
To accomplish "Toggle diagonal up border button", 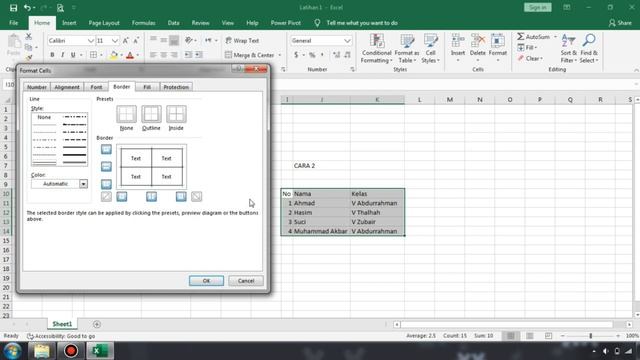I will 106,197.
